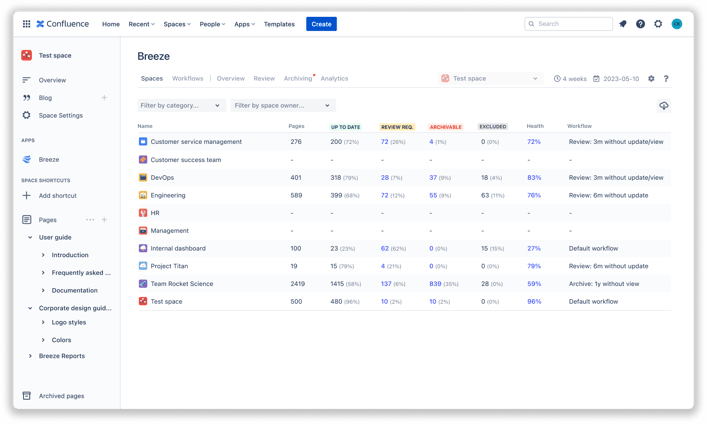Open archivable count 839 for Team Rocket Science
The width and height of the screenshot is (707, 424).
(435, 284)
